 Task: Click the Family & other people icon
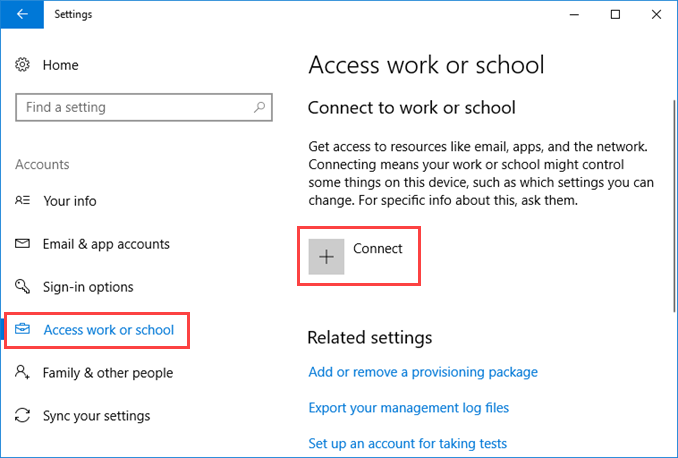coord(23,373)
